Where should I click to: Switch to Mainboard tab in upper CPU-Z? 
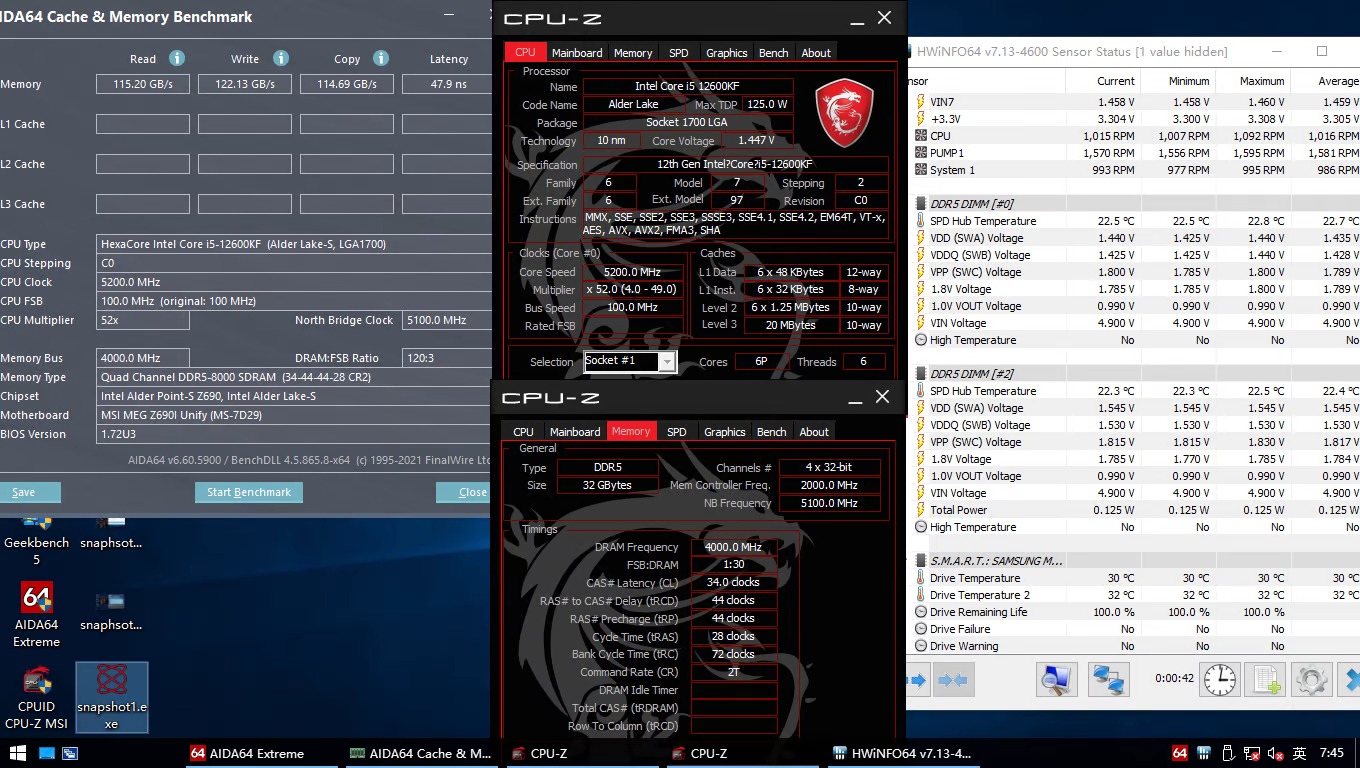point(577,52)
